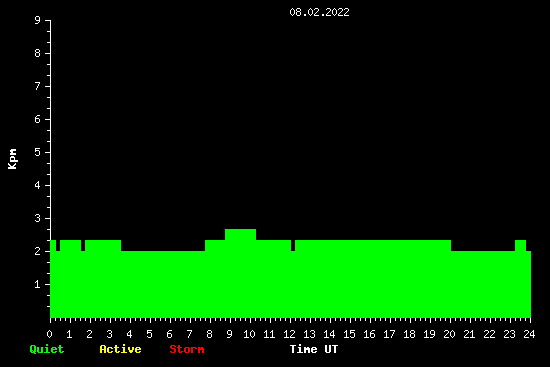Screen dimensions: 550x367
Task: Select hour 16 on the time axis
Action: pos(369,334)
